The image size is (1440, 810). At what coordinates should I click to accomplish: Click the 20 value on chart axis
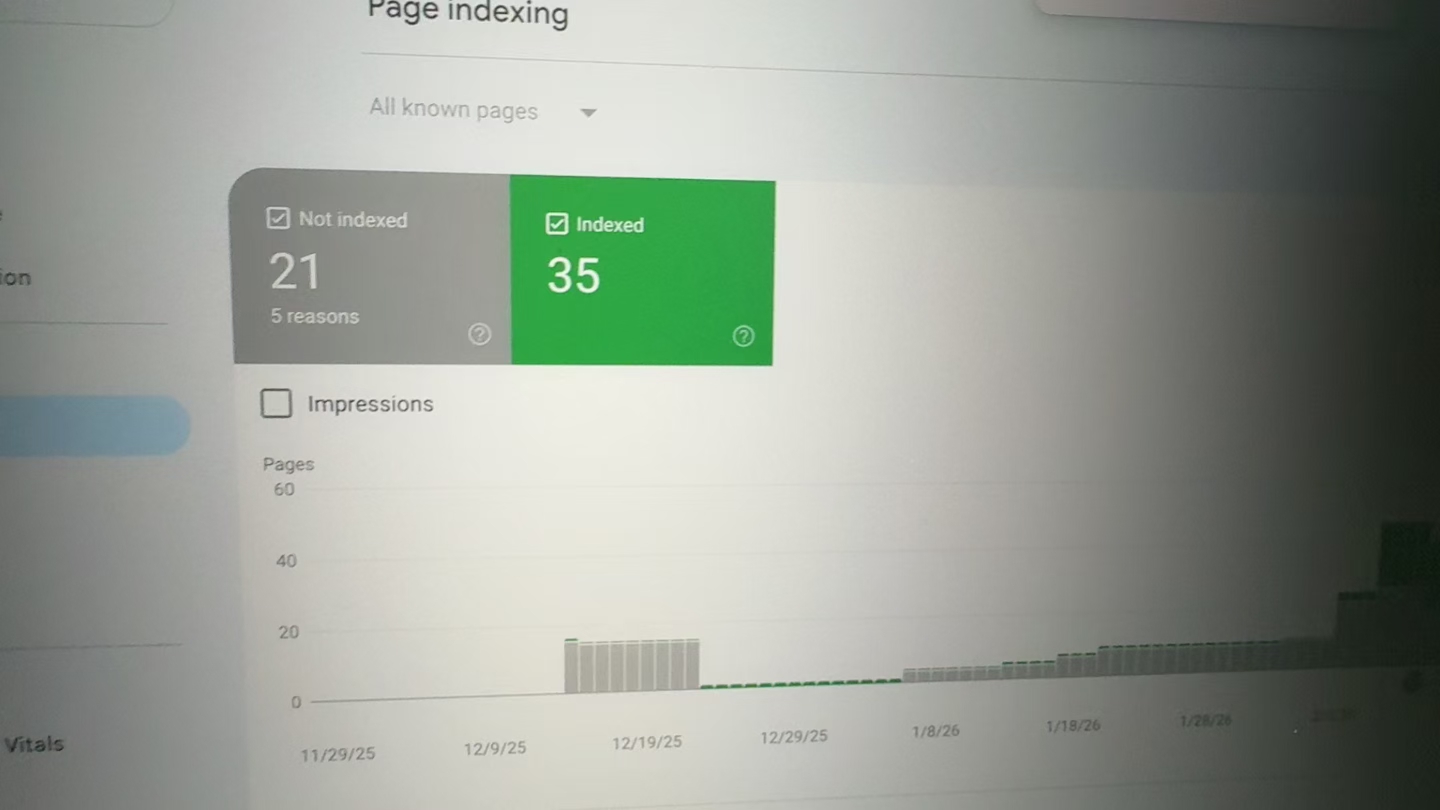point(288,632)
